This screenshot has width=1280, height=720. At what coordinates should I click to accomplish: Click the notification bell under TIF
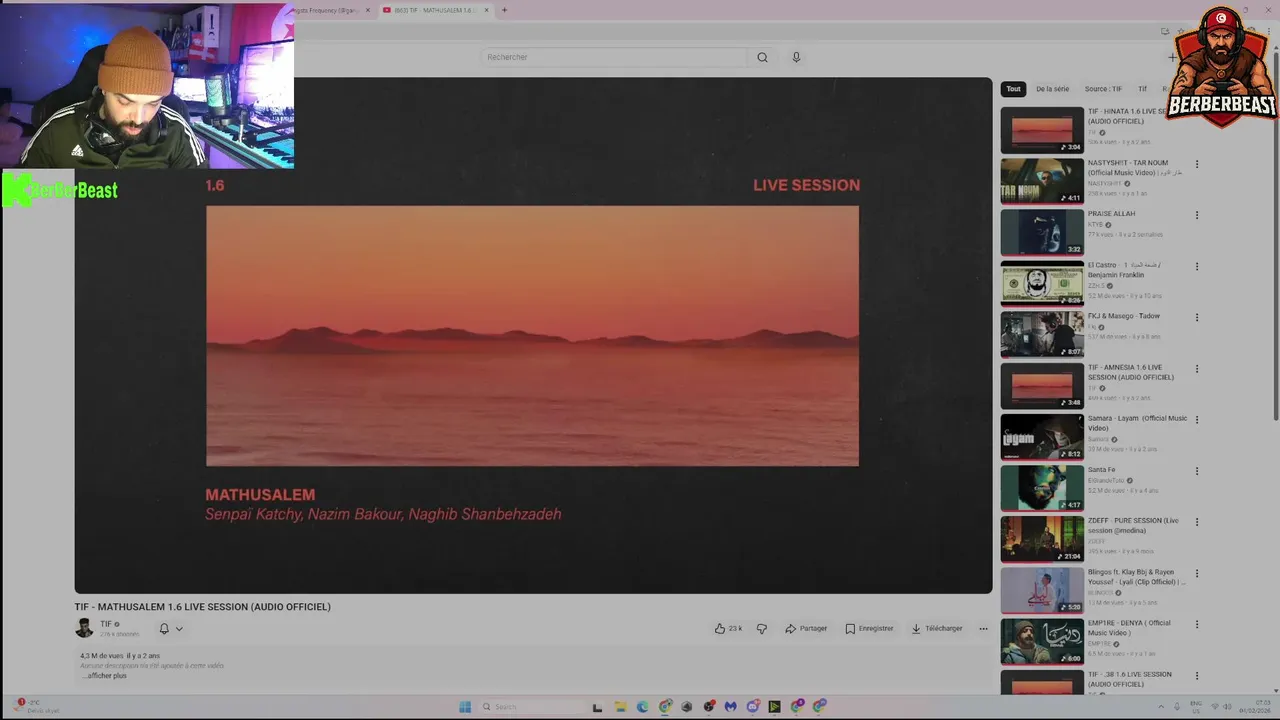pyautogui.click(x=164, y=629)
